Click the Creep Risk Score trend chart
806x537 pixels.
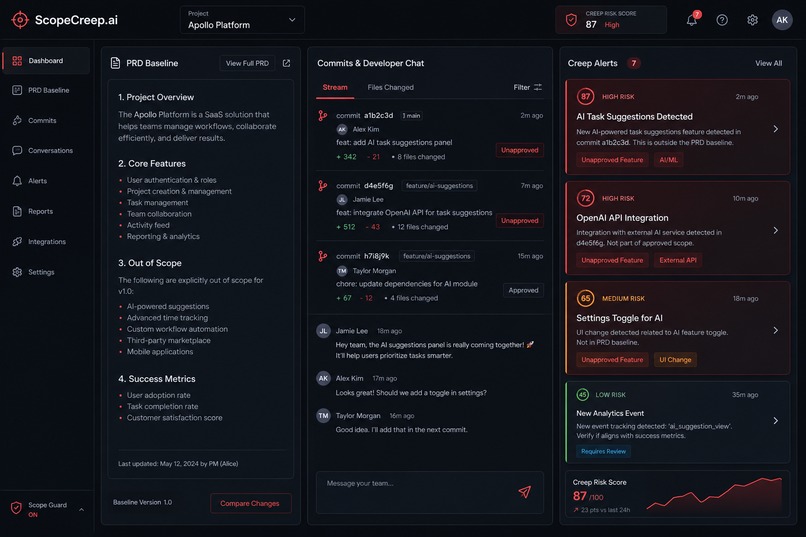pyautogui.click(x=714, y=494)
